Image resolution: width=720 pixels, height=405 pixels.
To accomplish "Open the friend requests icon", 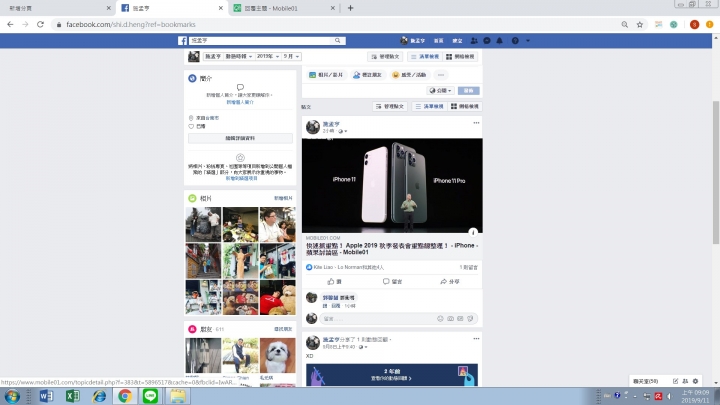I will (x=474, y=41).
